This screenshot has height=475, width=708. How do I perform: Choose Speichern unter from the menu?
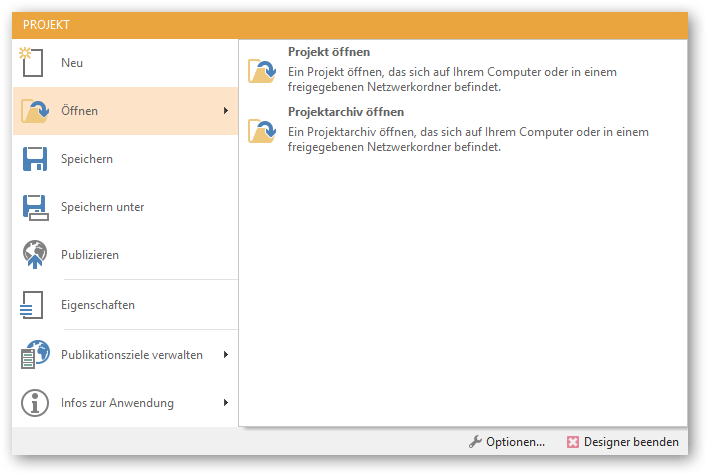tap(102, 207)
